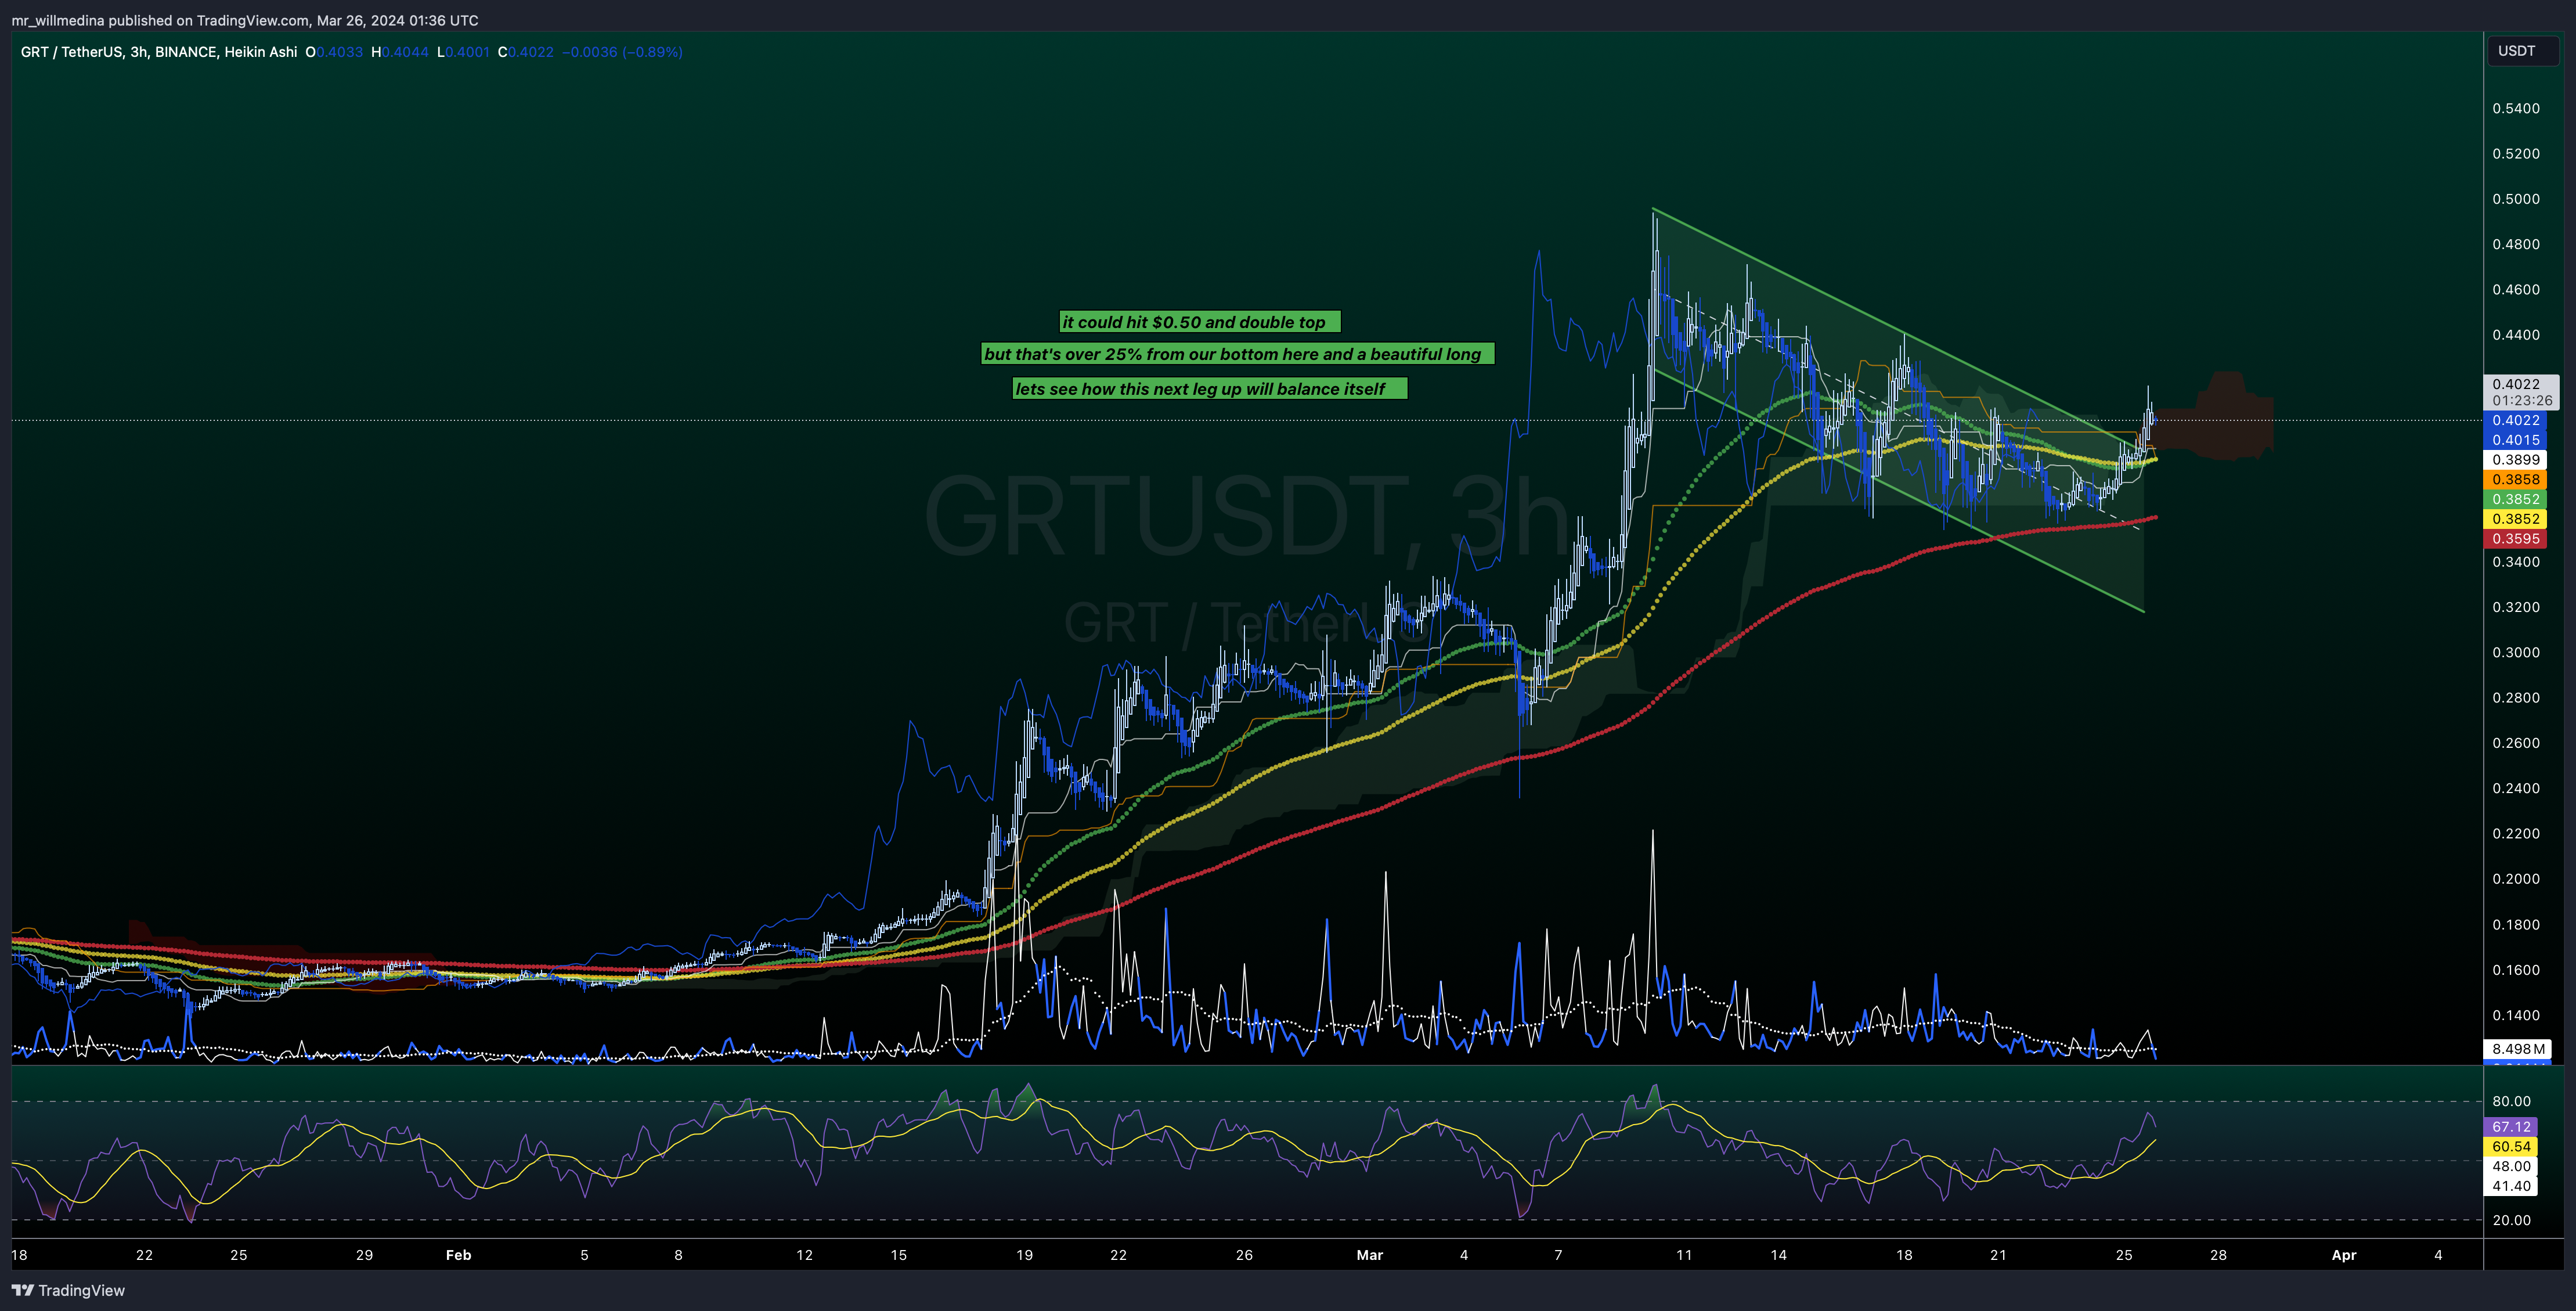Select annotation 'it could hit $0.50 and double top'
Image resolution: width=2576 pixels, height=1311 pixels.
(1199, 322)
